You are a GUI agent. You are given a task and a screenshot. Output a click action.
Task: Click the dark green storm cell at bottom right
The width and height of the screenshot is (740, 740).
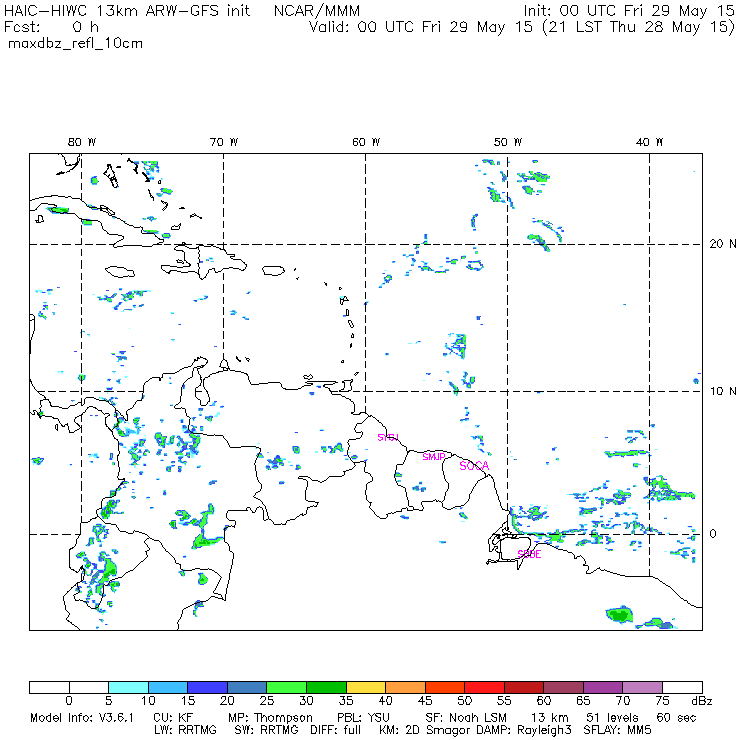[620, 614]
